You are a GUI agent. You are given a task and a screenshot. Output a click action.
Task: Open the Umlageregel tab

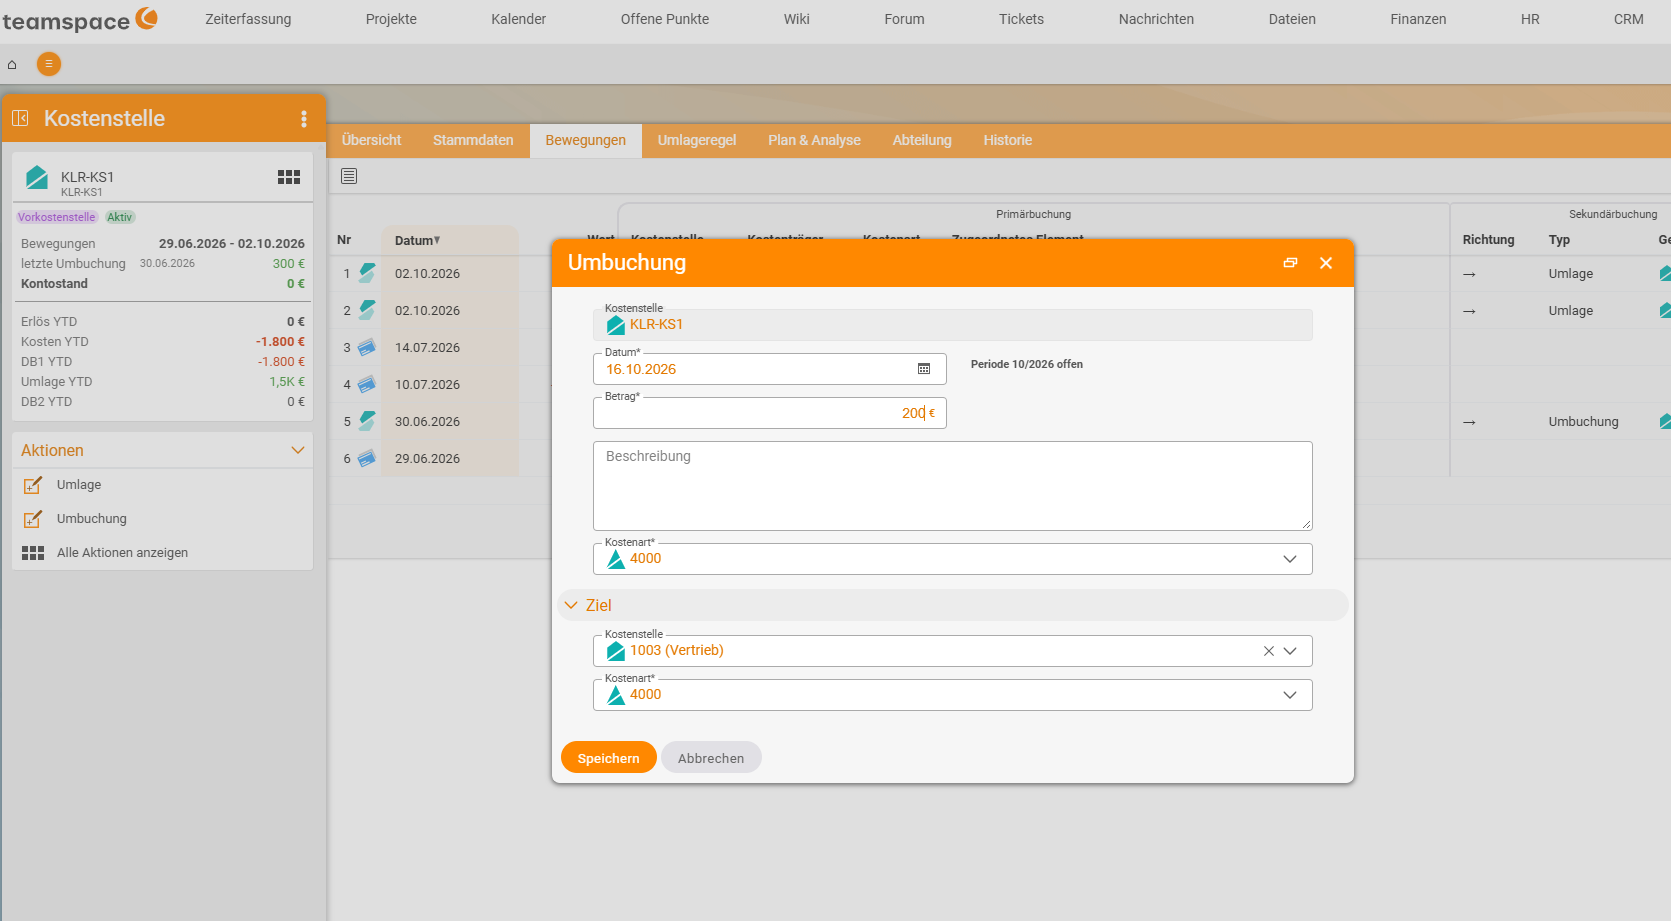click(697, 140)
